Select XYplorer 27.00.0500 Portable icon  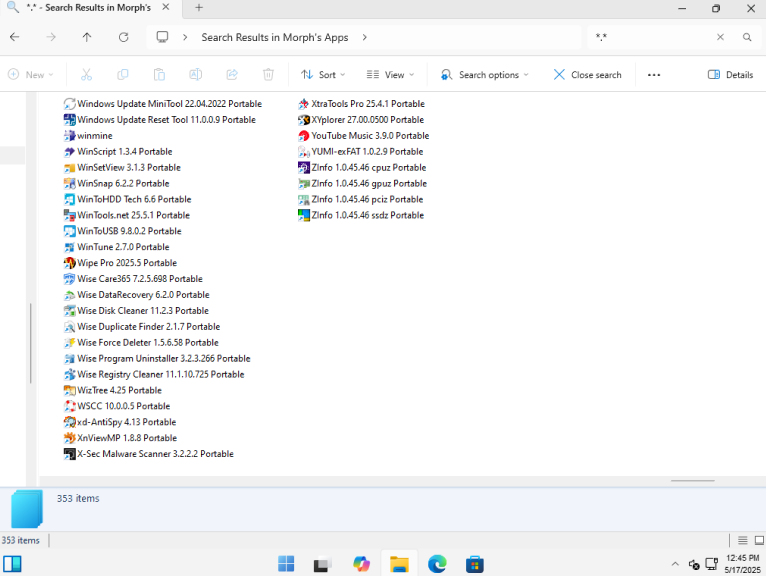point(304,120)
